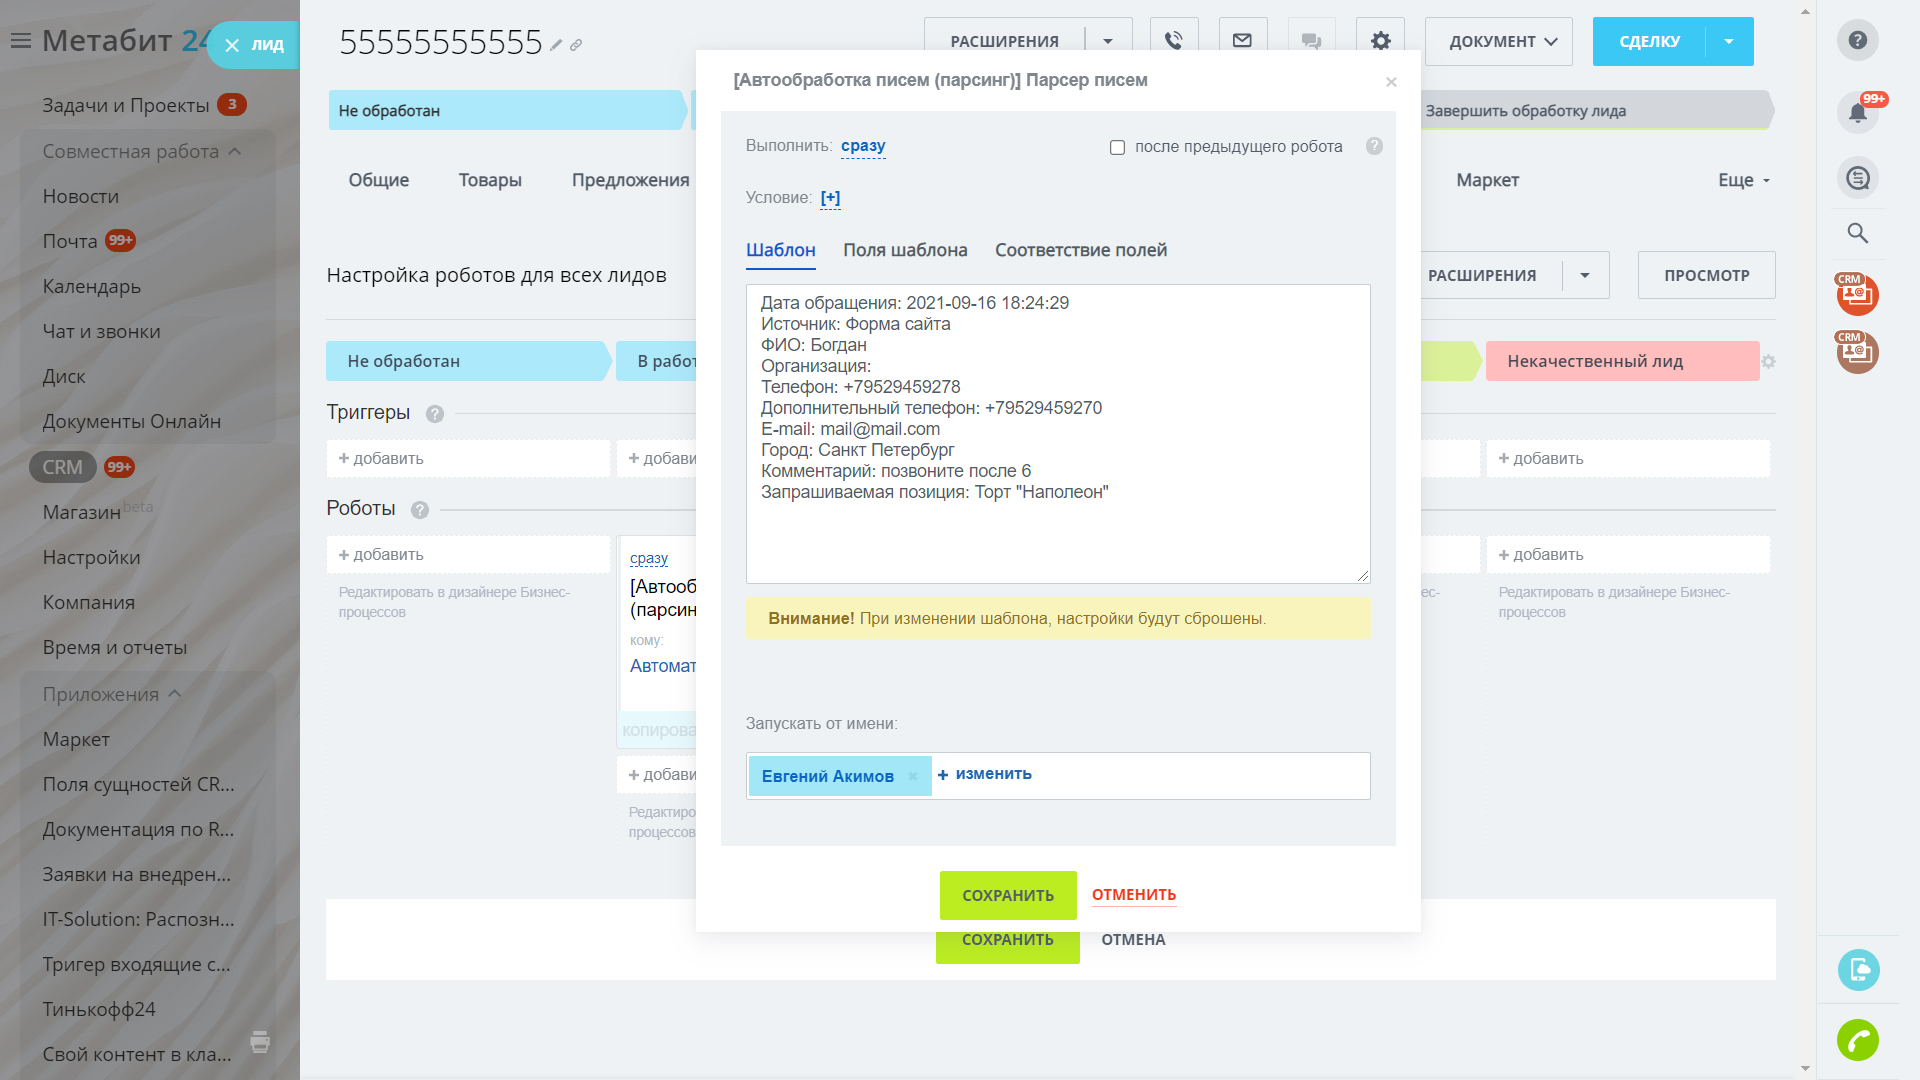This screenshot has height=1080, width=1920.
Task: Click inside the template text area
Action: click(x=1057, y=540)
